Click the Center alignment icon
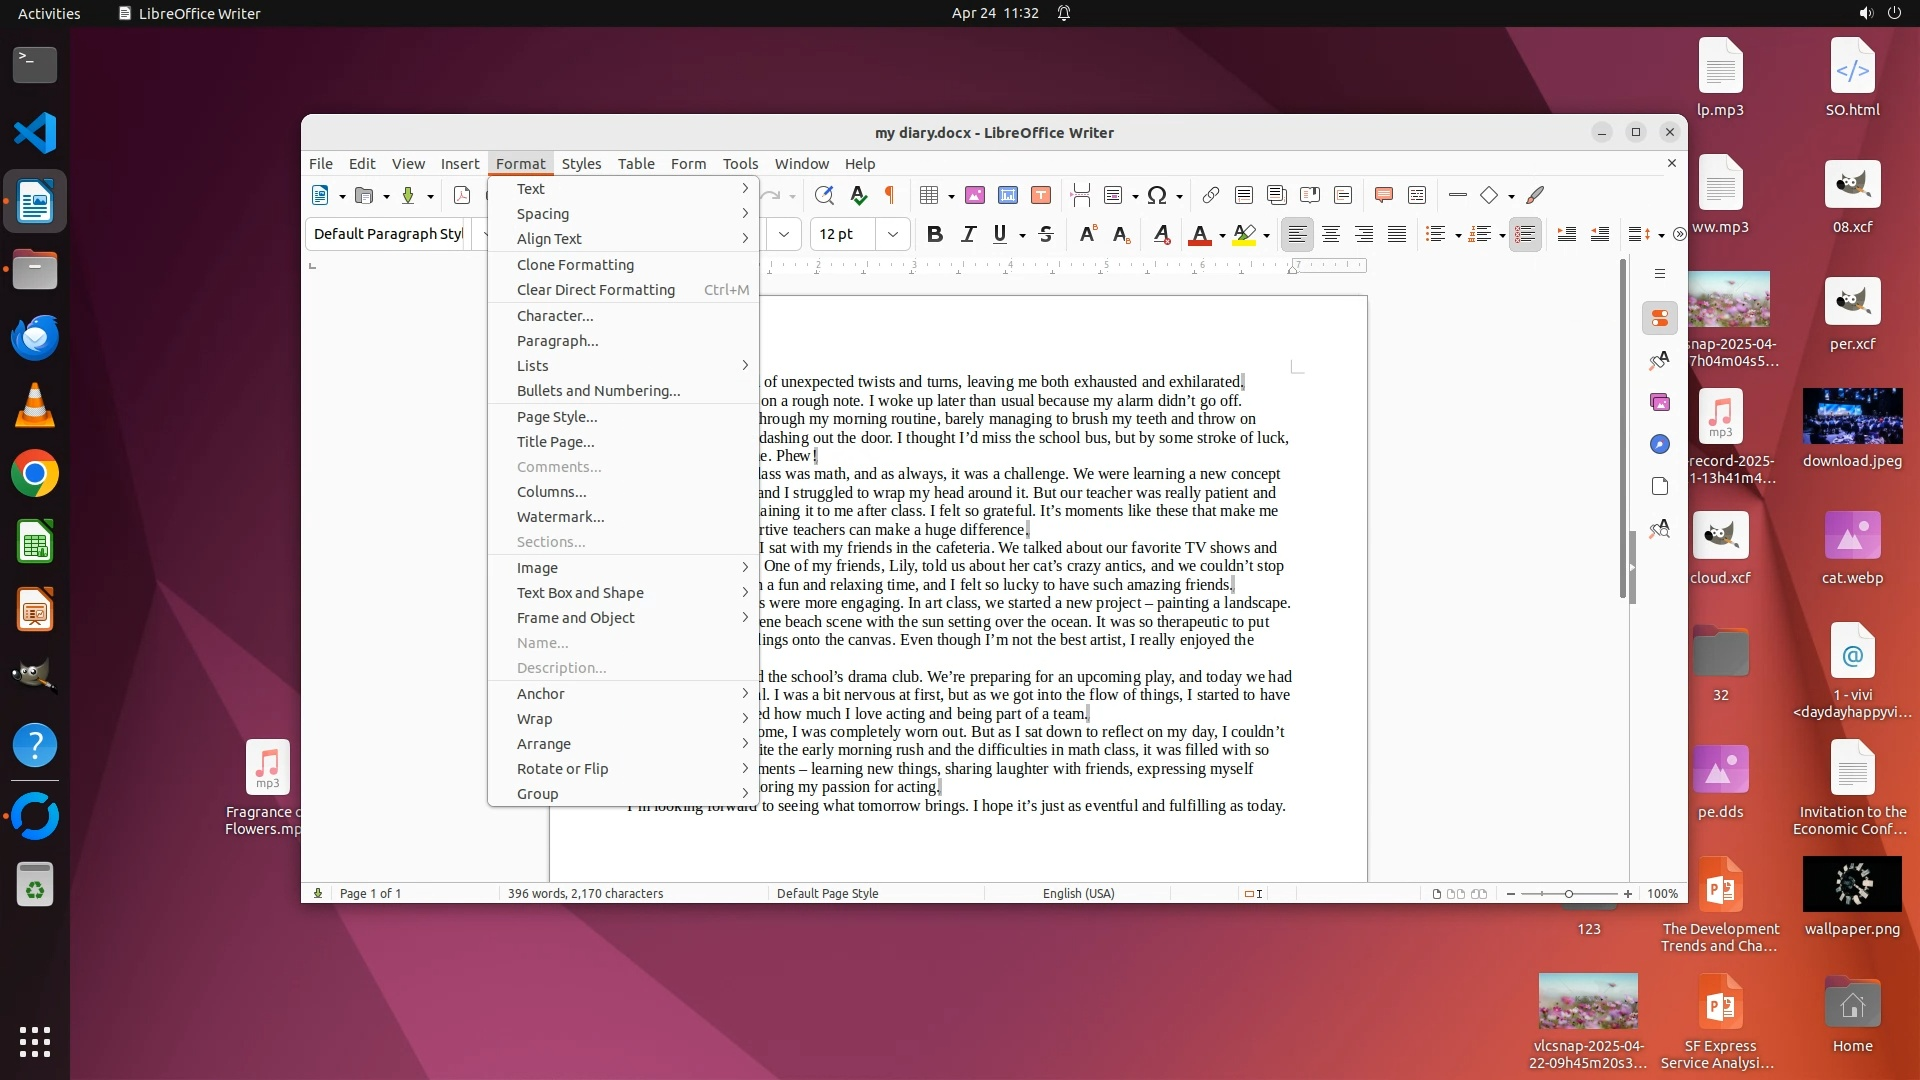1920x1080 pixels. 1330,234
